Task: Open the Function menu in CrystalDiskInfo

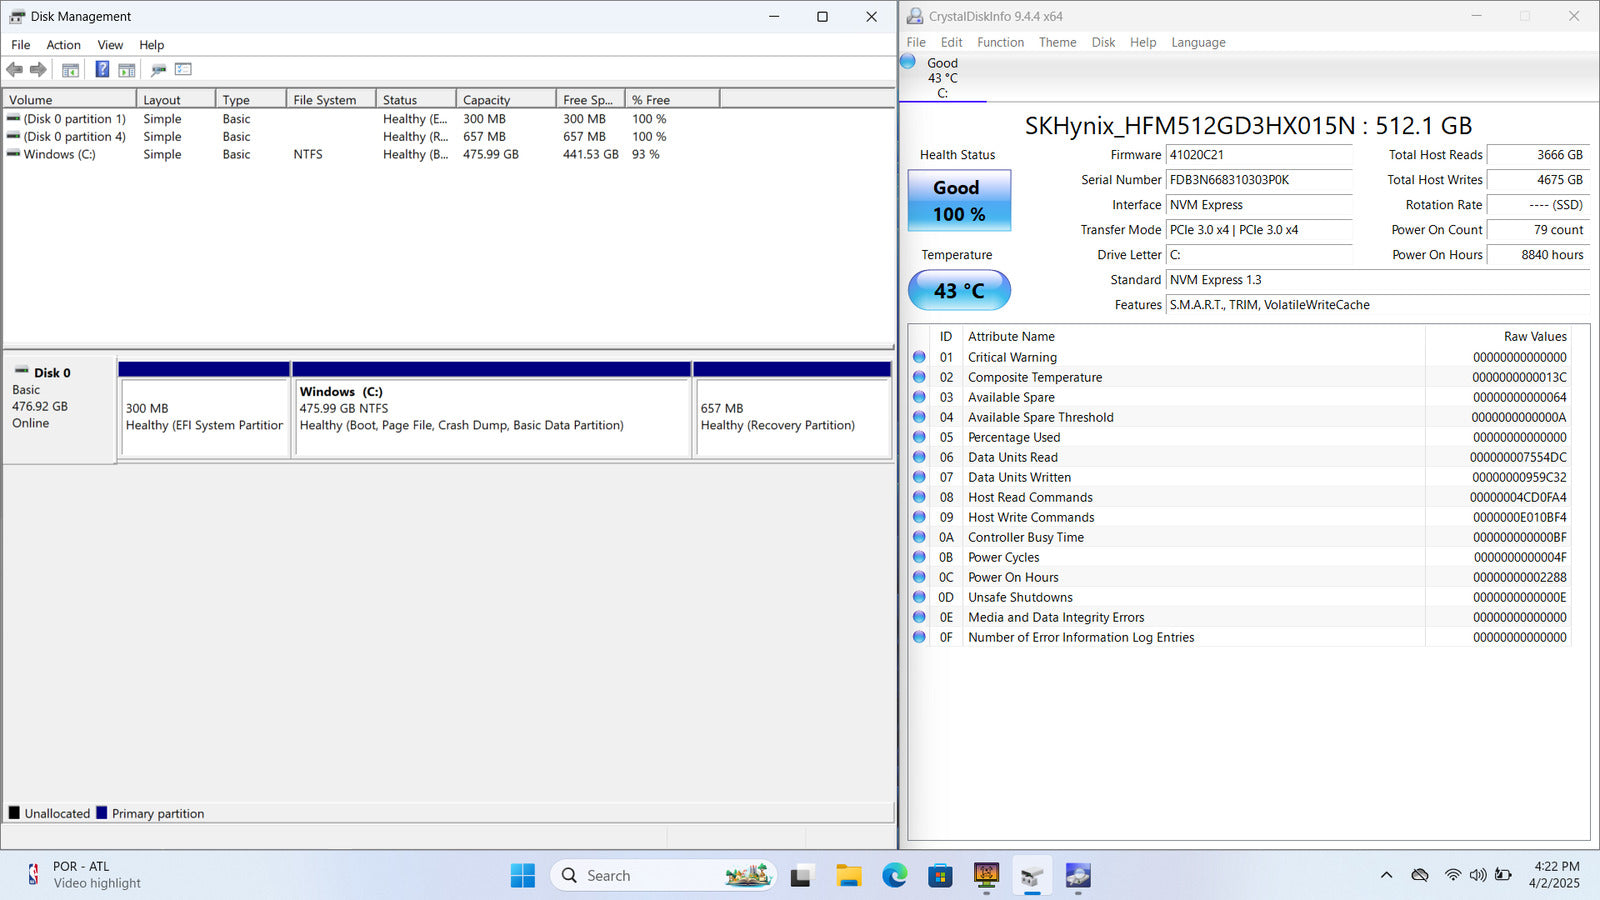Action: coord(1000,42)
